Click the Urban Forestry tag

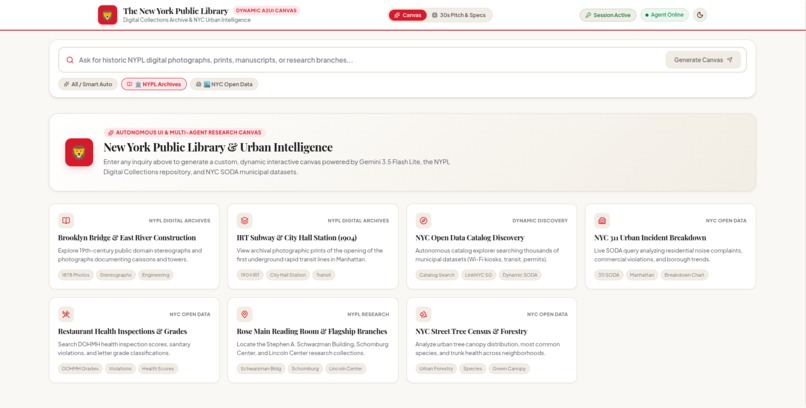[x=436, y=368]
